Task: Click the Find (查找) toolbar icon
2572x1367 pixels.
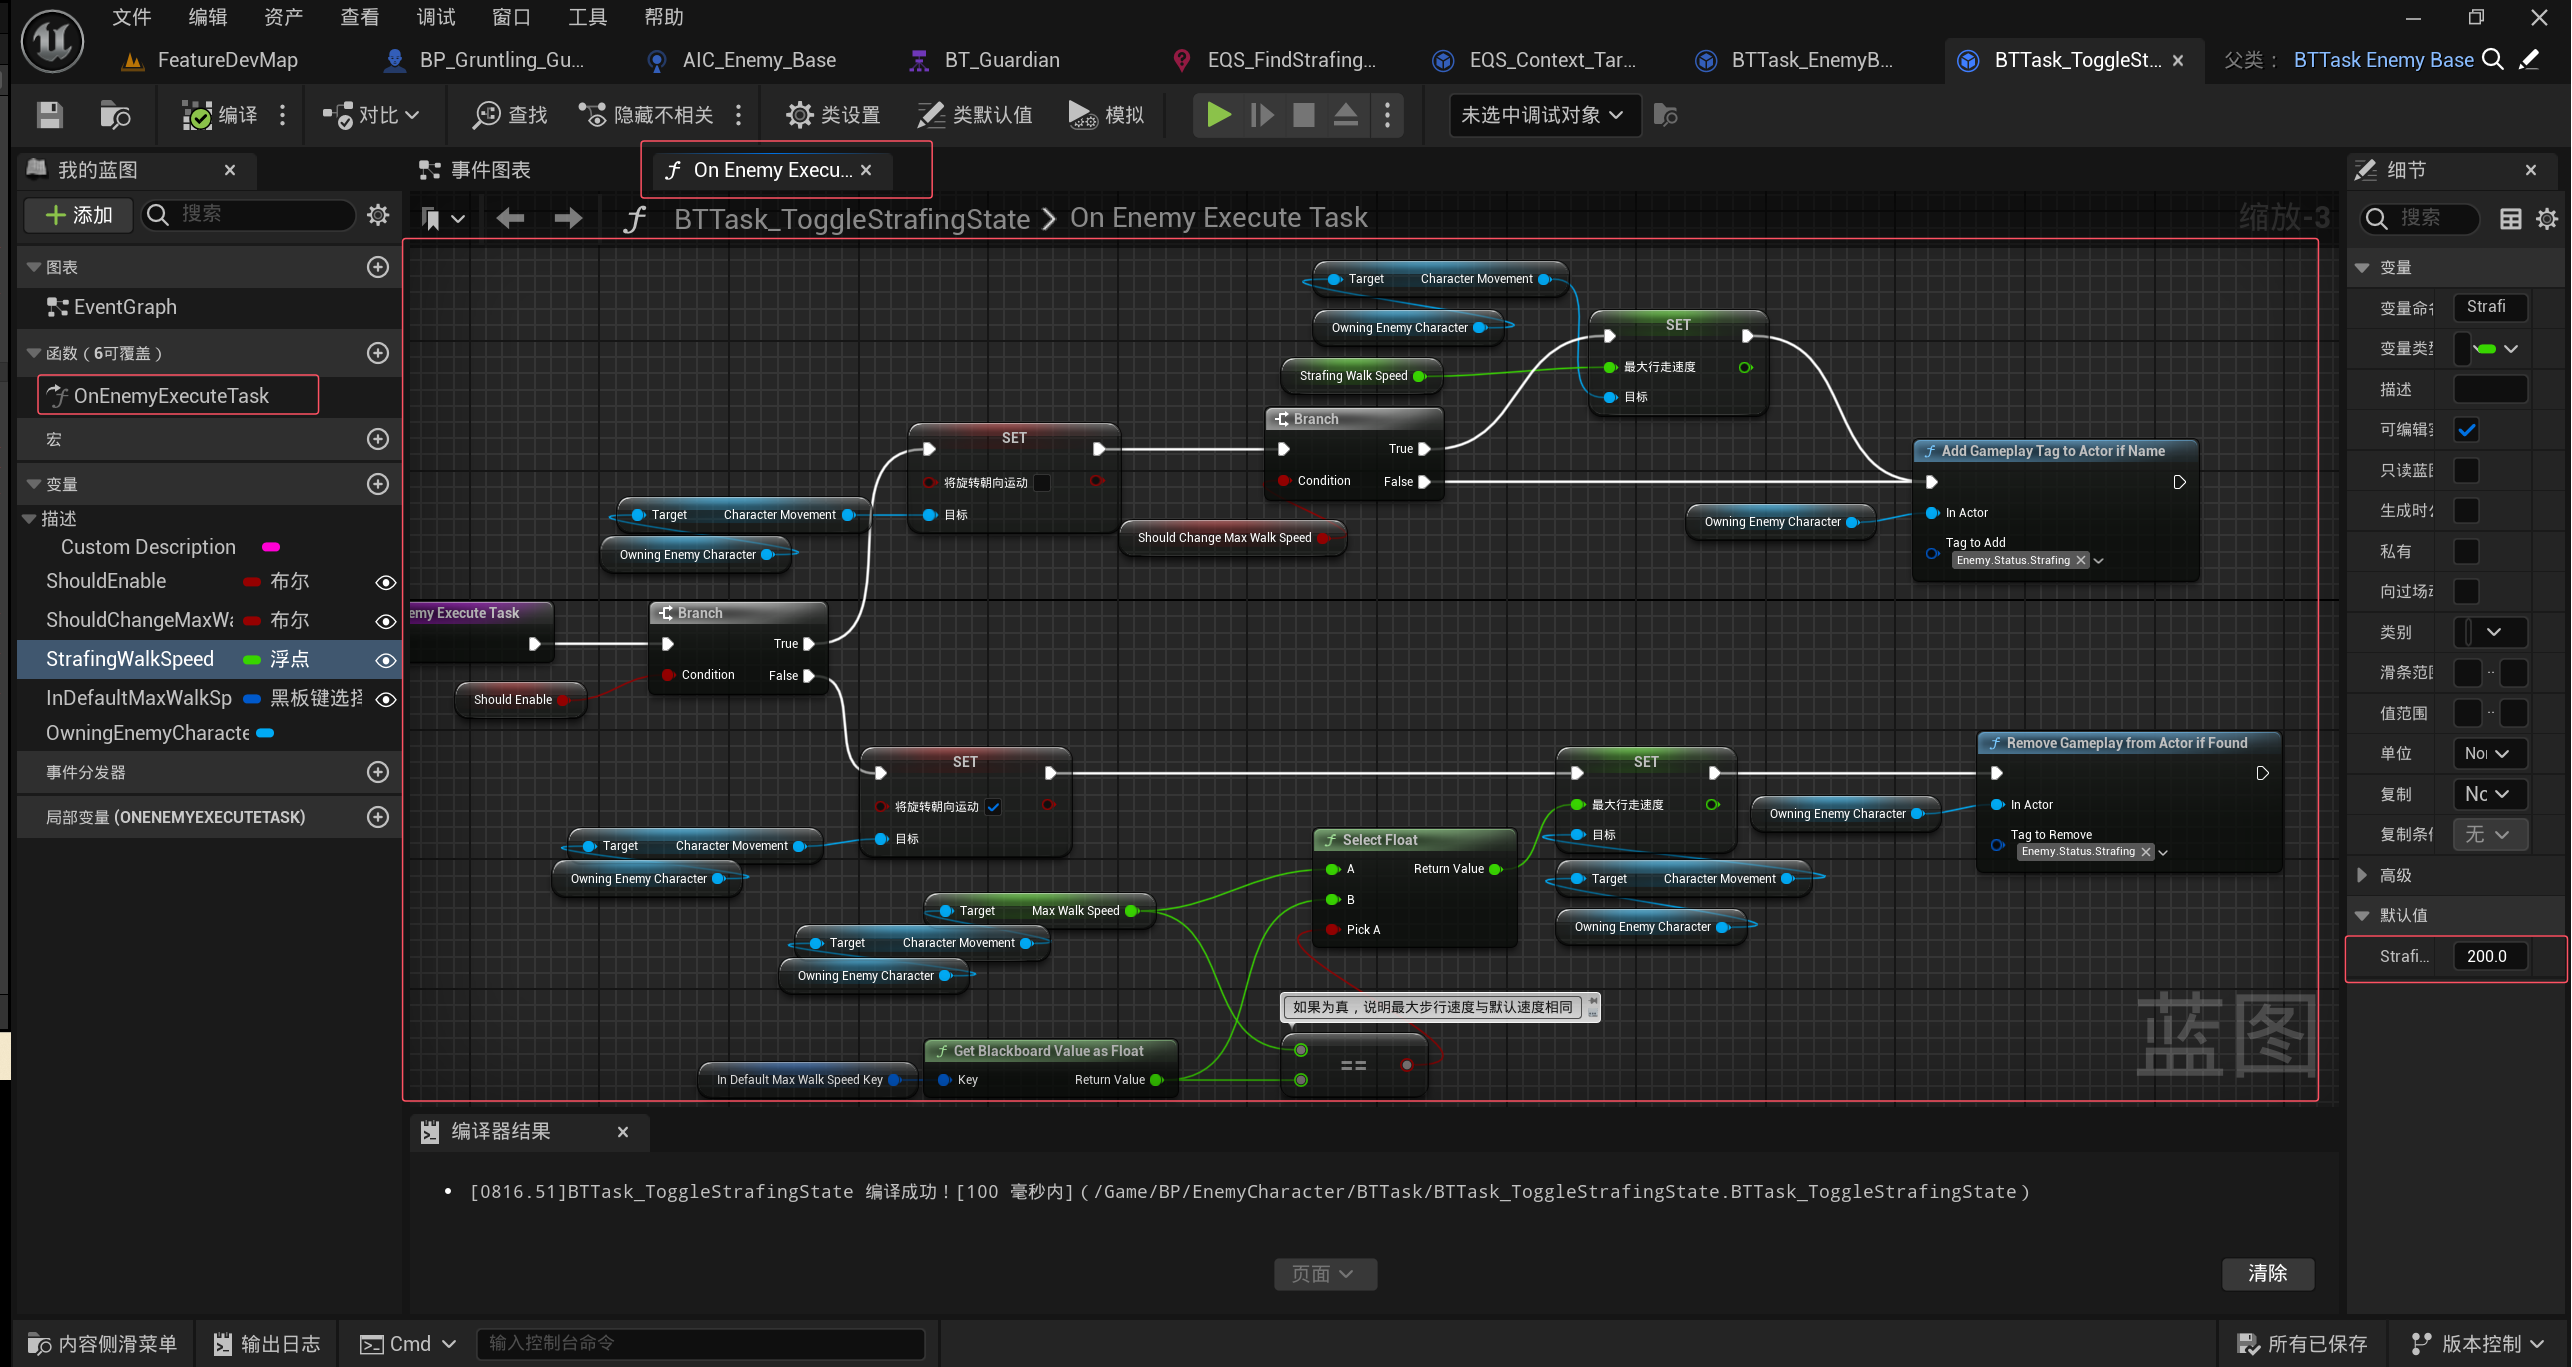Action: (x=486, y=115)
